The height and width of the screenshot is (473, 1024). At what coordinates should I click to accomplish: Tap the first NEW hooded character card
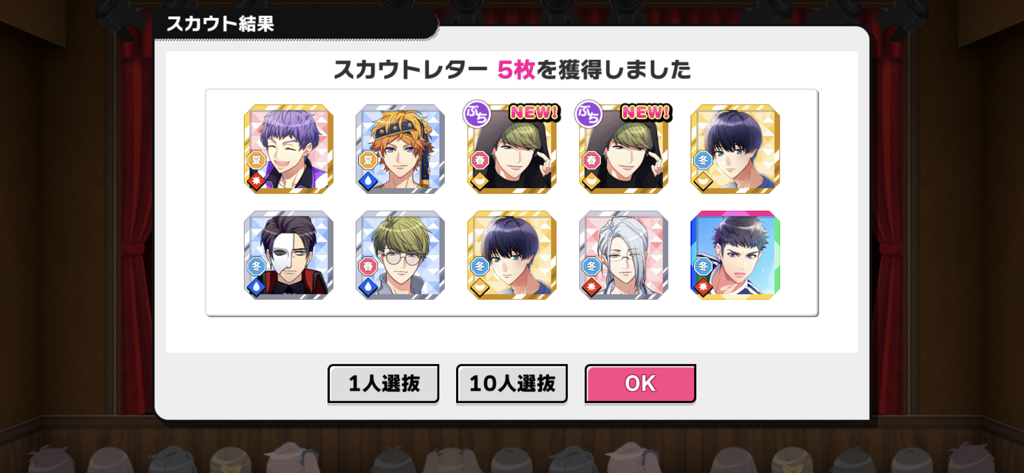pos(512,149)
